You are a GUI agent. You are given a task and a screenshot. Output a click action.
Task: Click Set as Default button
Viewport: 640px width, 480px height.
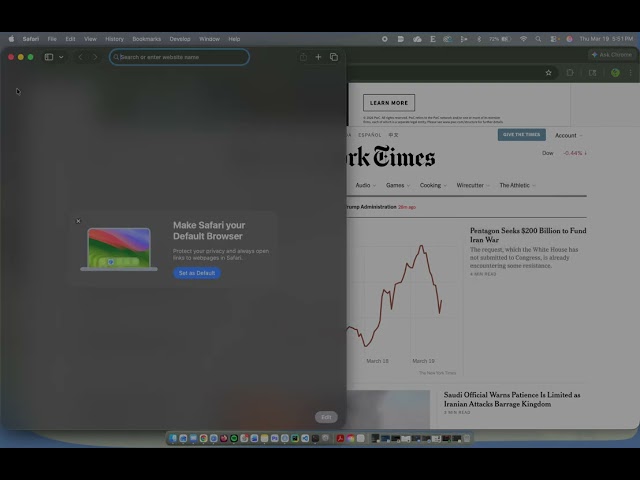(197, 273)
